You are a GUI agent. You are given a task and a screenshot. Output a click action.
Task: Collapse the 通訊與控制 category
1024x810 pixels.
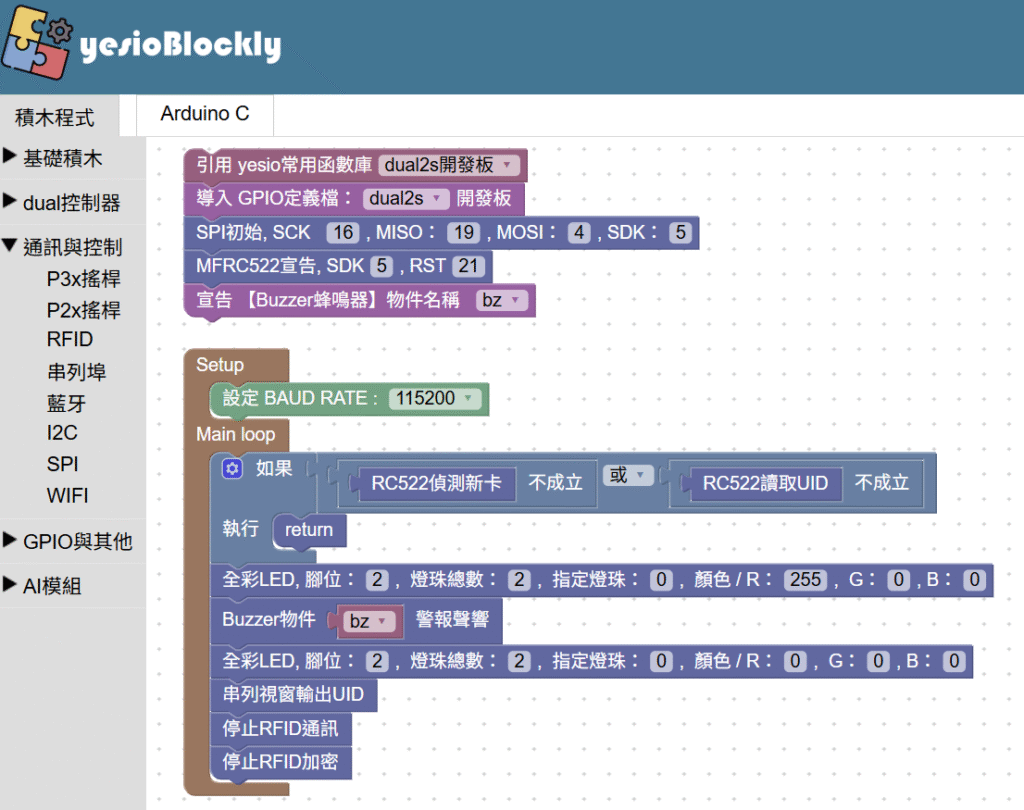pos(72,247)
